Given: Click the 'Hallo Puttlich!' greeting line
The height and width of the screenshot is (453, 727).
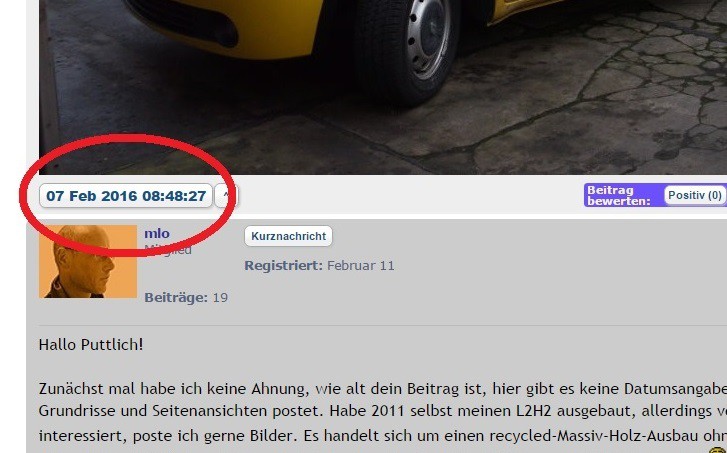Looking at the screenshot, I should click(x=91, y=345).
